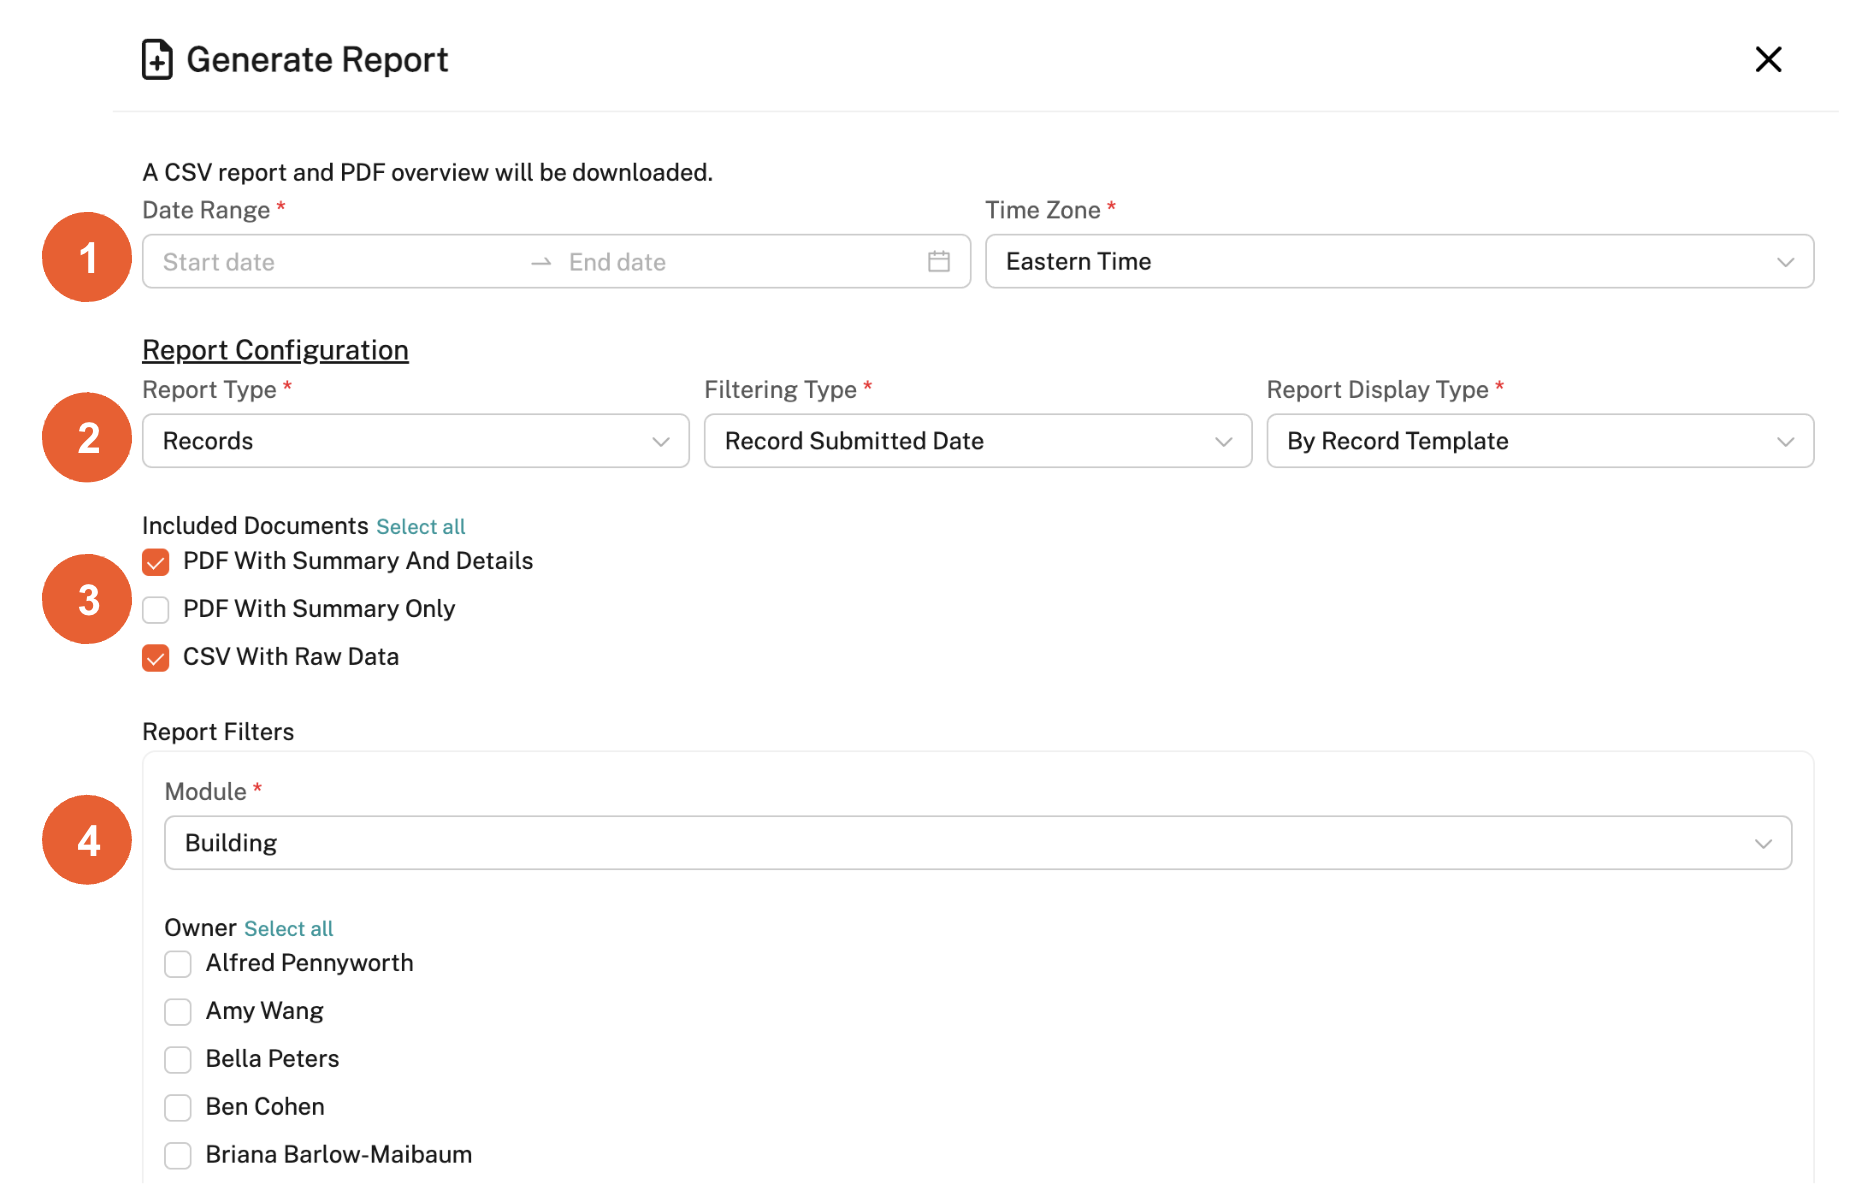Select all Included Documents

coord(420,527)
